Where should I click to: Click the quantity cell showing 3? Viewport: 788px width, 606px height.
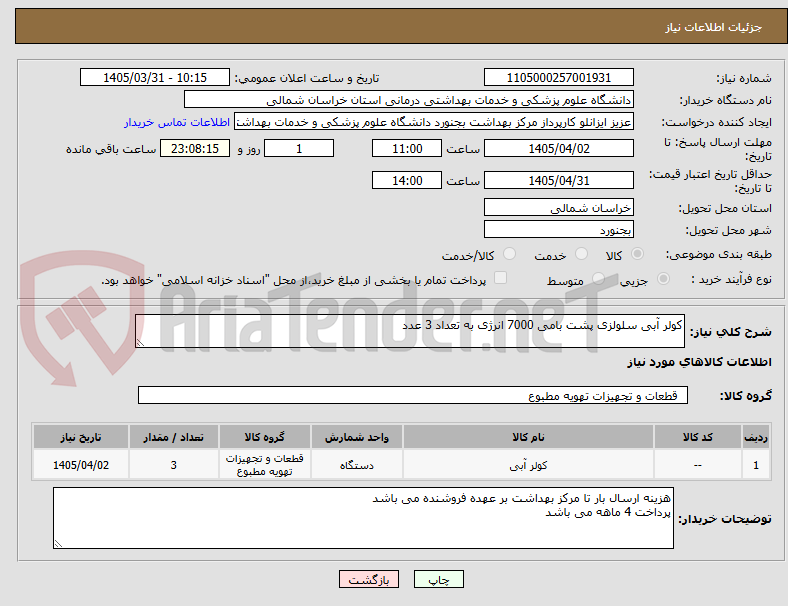173,465
